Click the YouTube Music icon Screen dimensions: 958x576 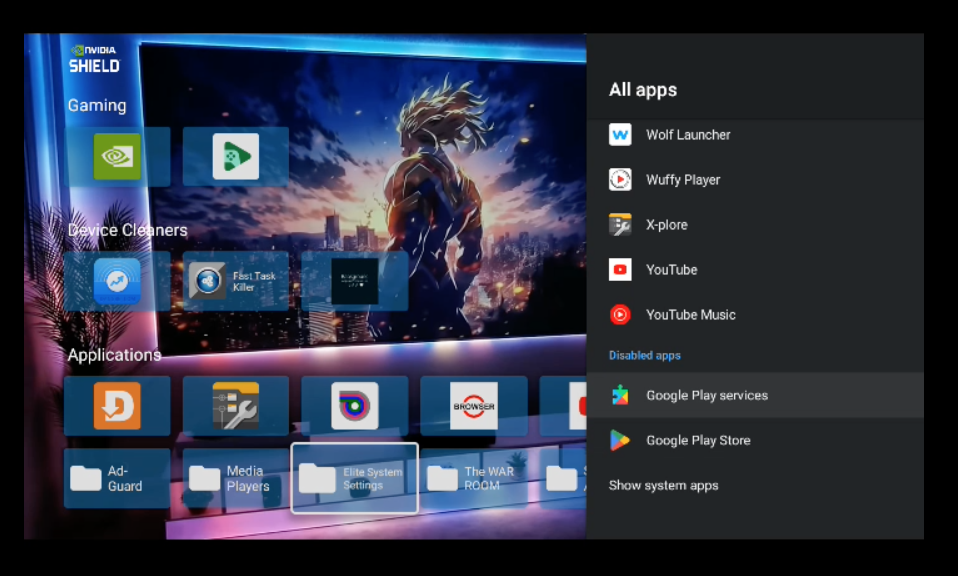(620, 315)
